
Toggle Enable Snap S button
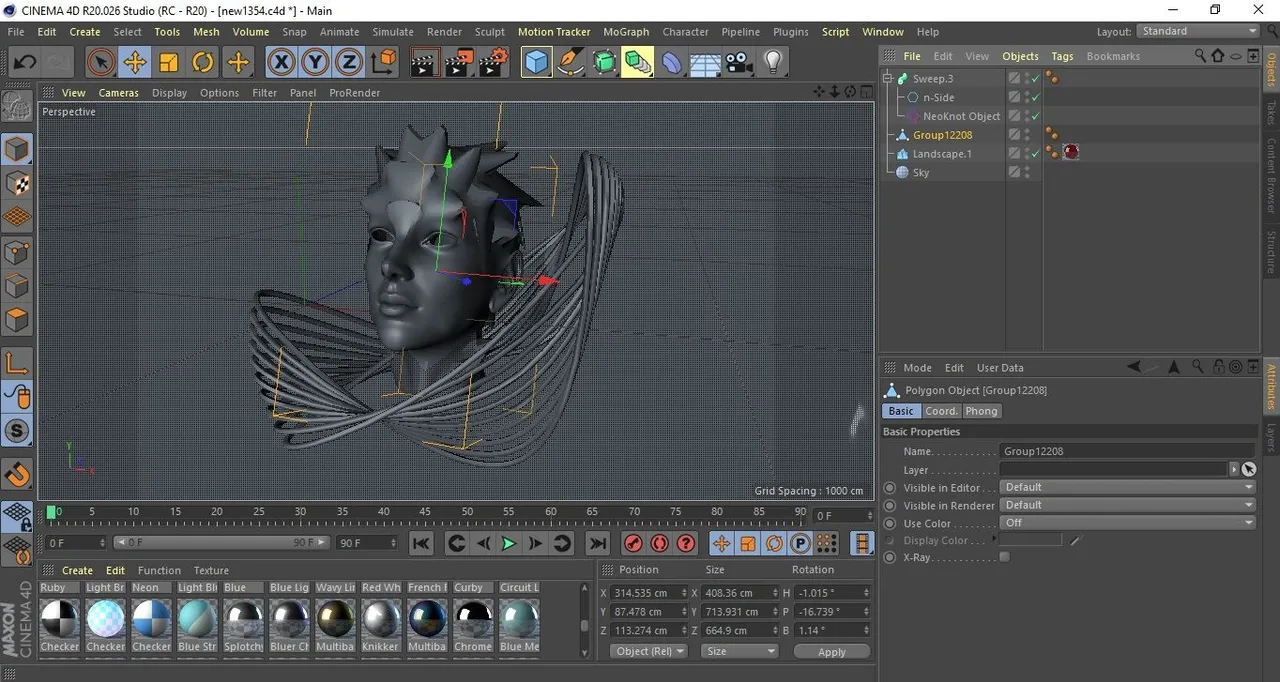pyautogui.click(x=17, y=431)
